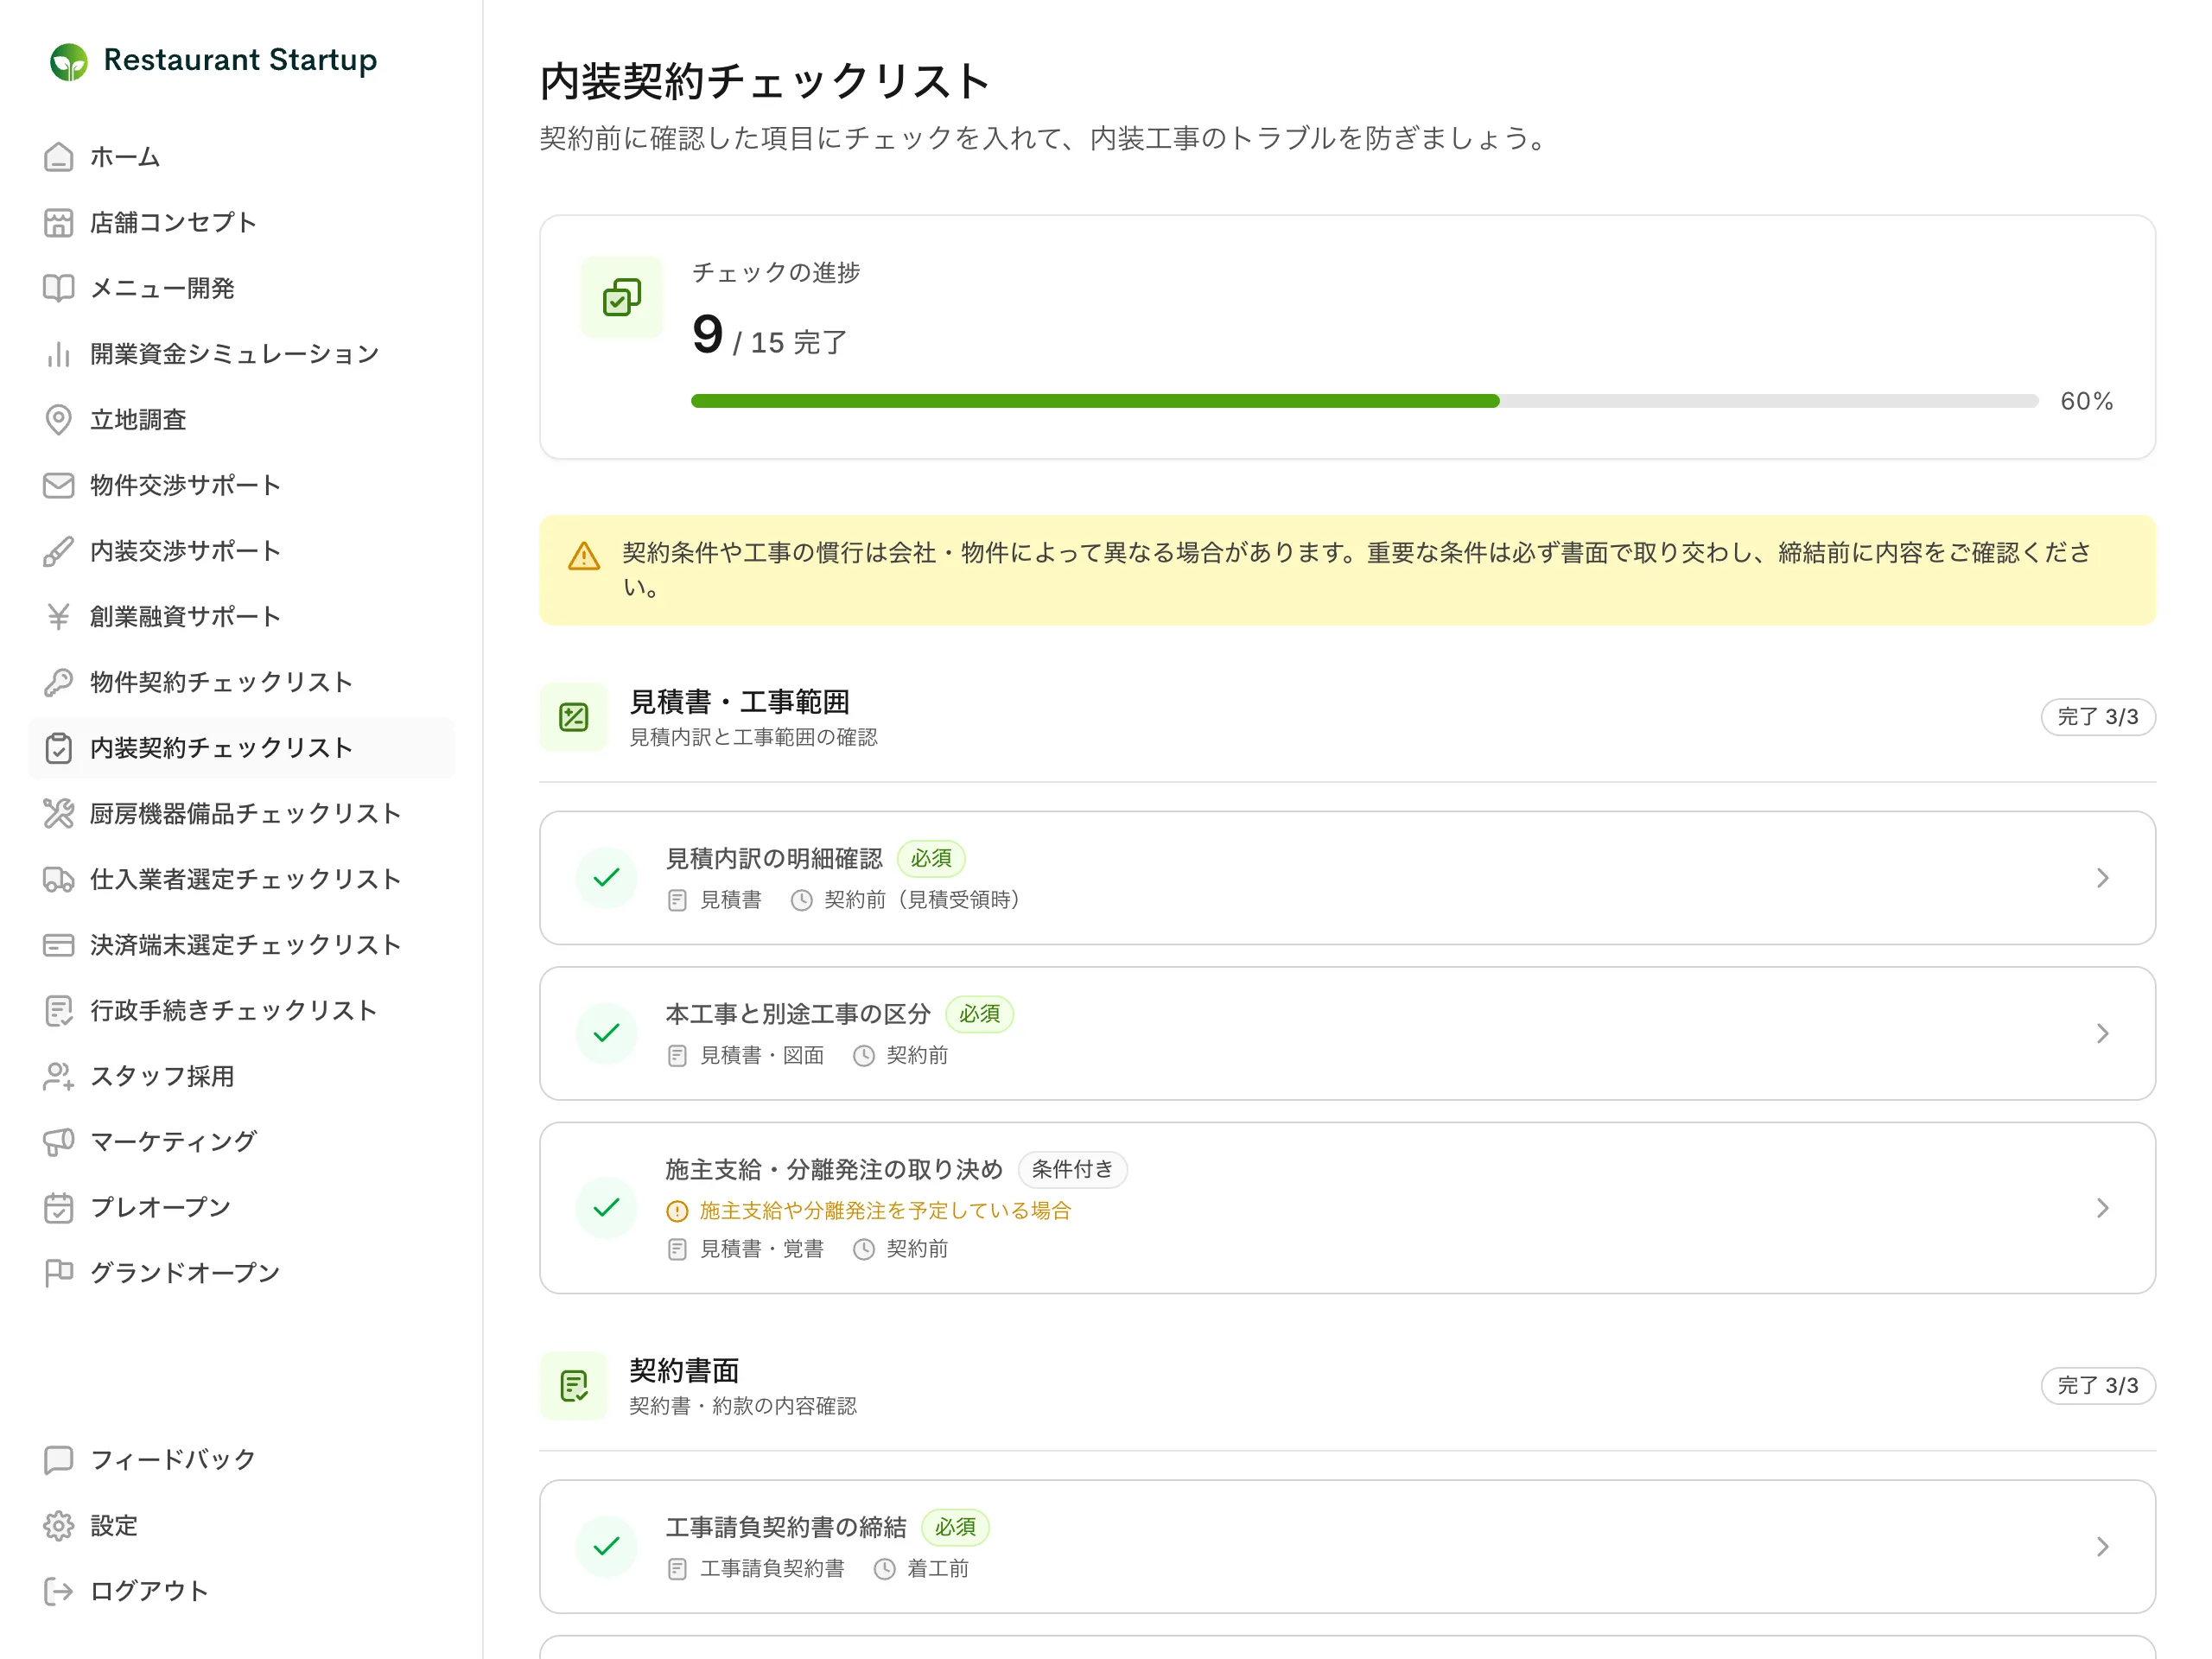Click the 完了 3/3 badge for 見積書・工事範囲

point(2097,717)
